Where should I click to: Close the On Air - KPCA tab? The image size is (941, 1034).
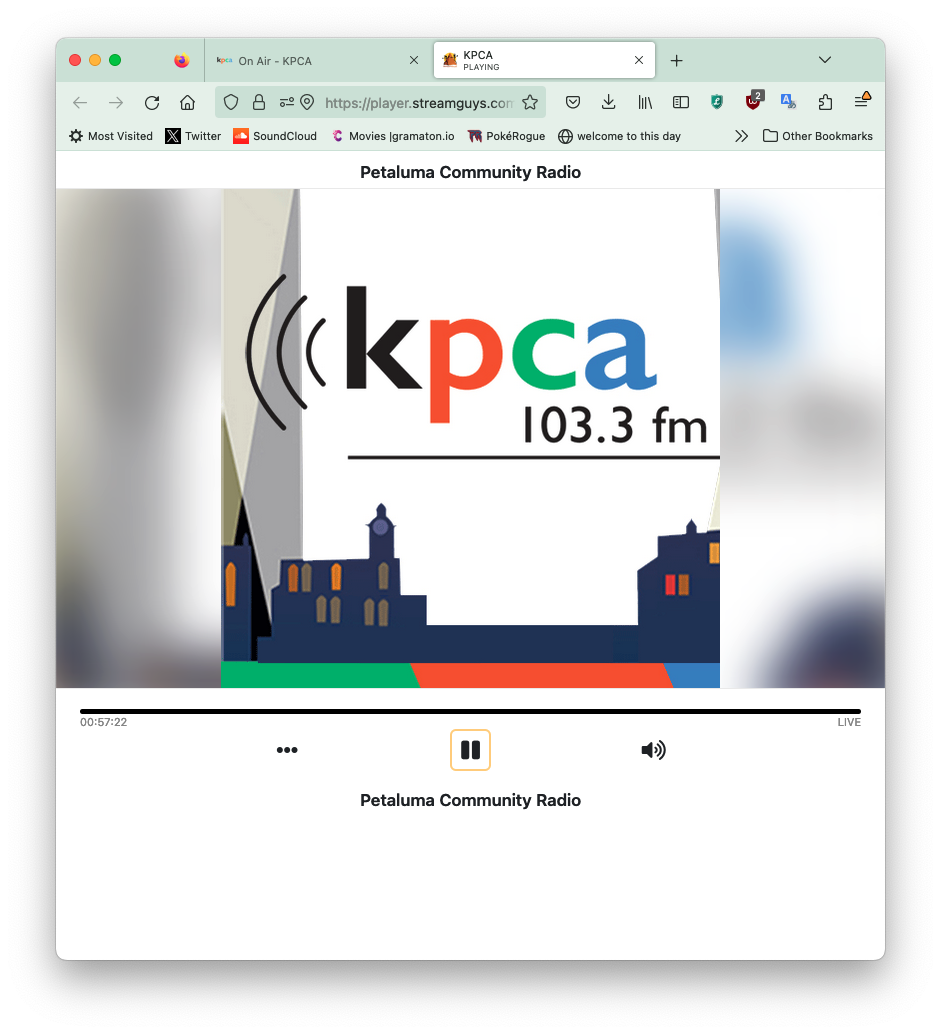413,61
